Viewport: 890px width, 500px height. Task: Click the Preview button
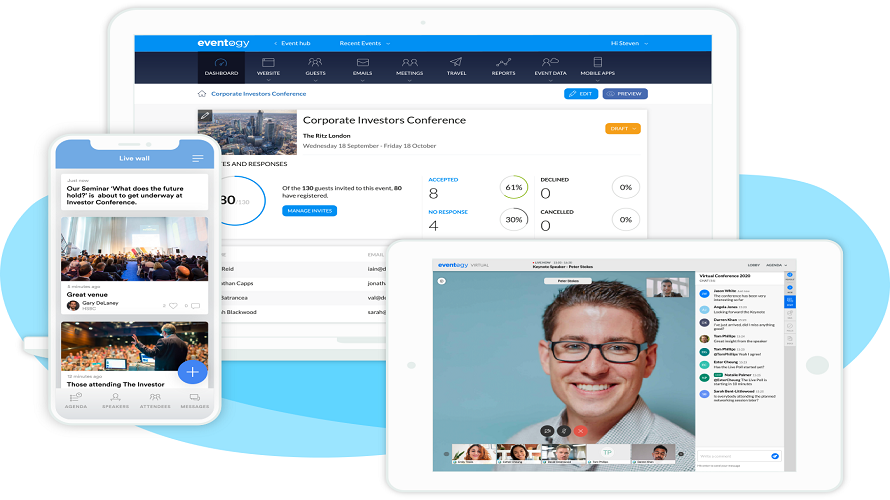pyautogui.click(x=625, y=94)
